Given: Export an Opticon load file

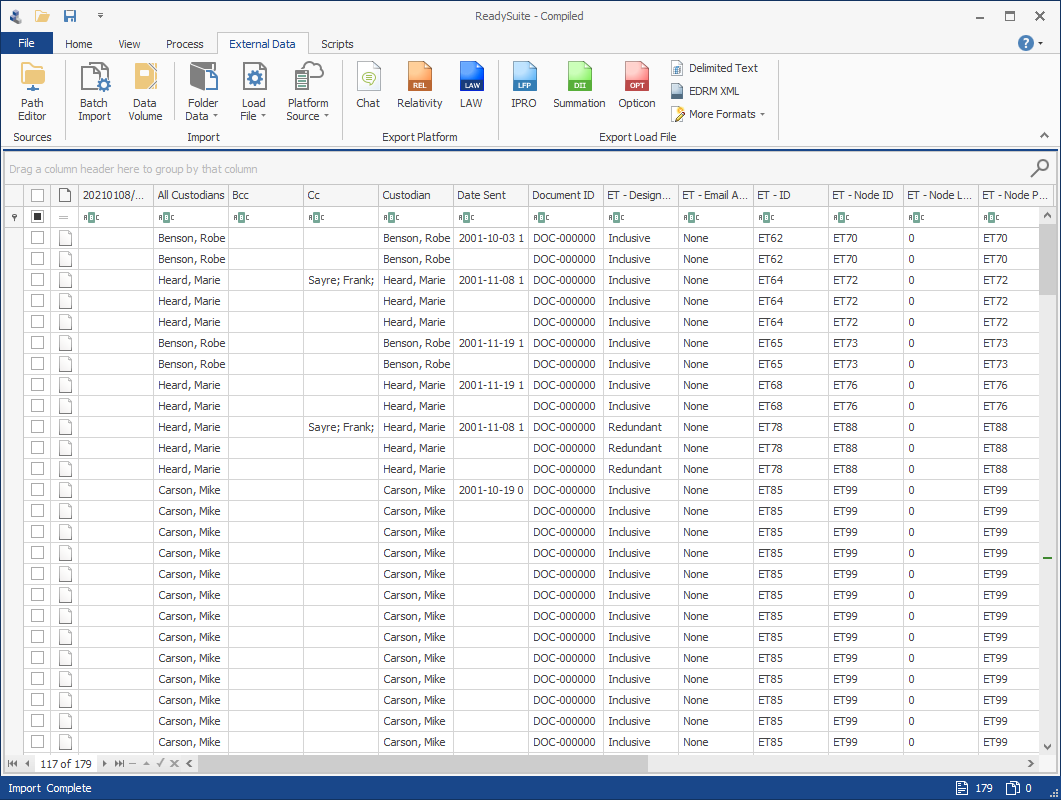Looking at the screenshot, I should pyautogui.click(x=637, y=85).
